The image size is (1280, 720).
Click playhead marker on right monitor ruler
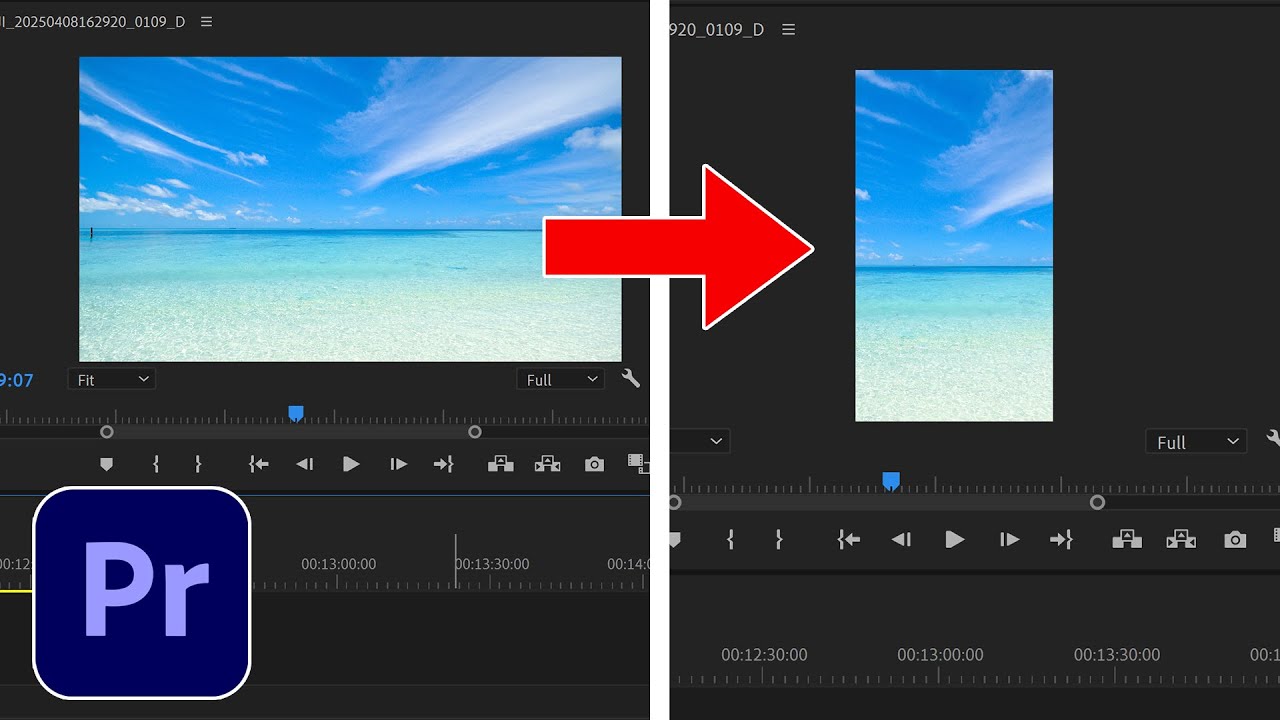click(x=891, y=481)
